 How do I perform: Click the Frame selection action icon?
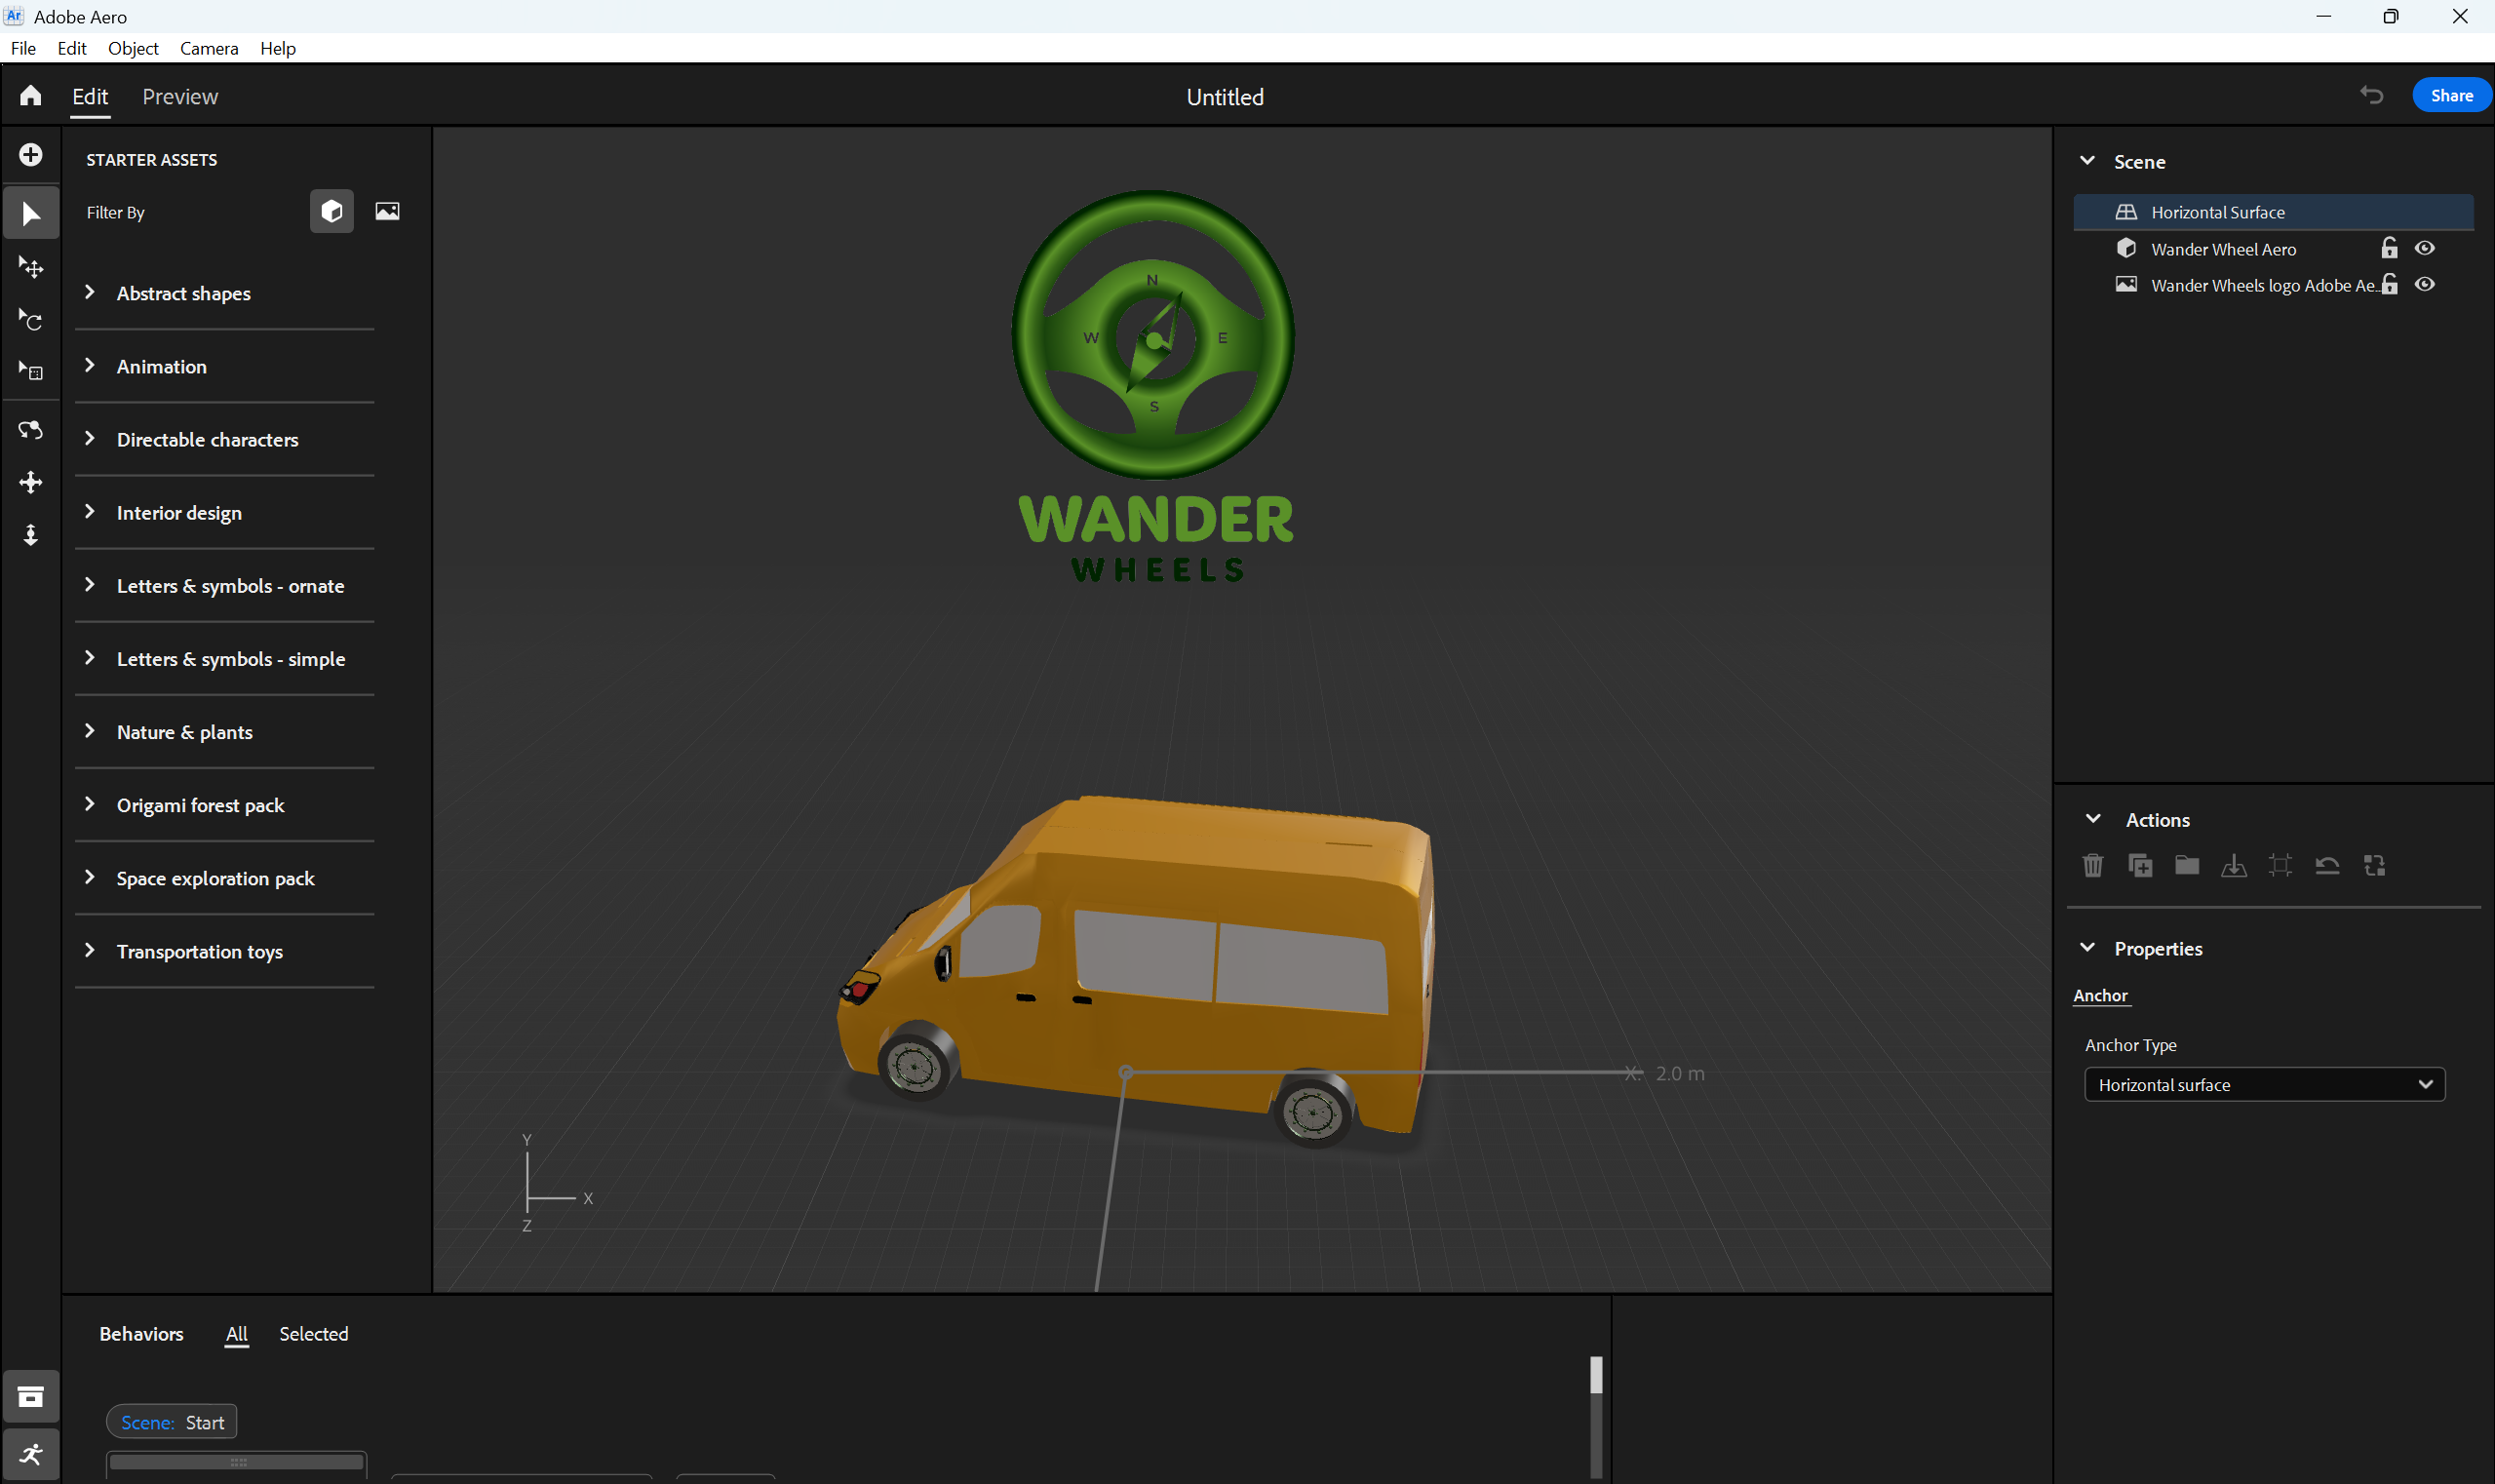coord(2280,866)
